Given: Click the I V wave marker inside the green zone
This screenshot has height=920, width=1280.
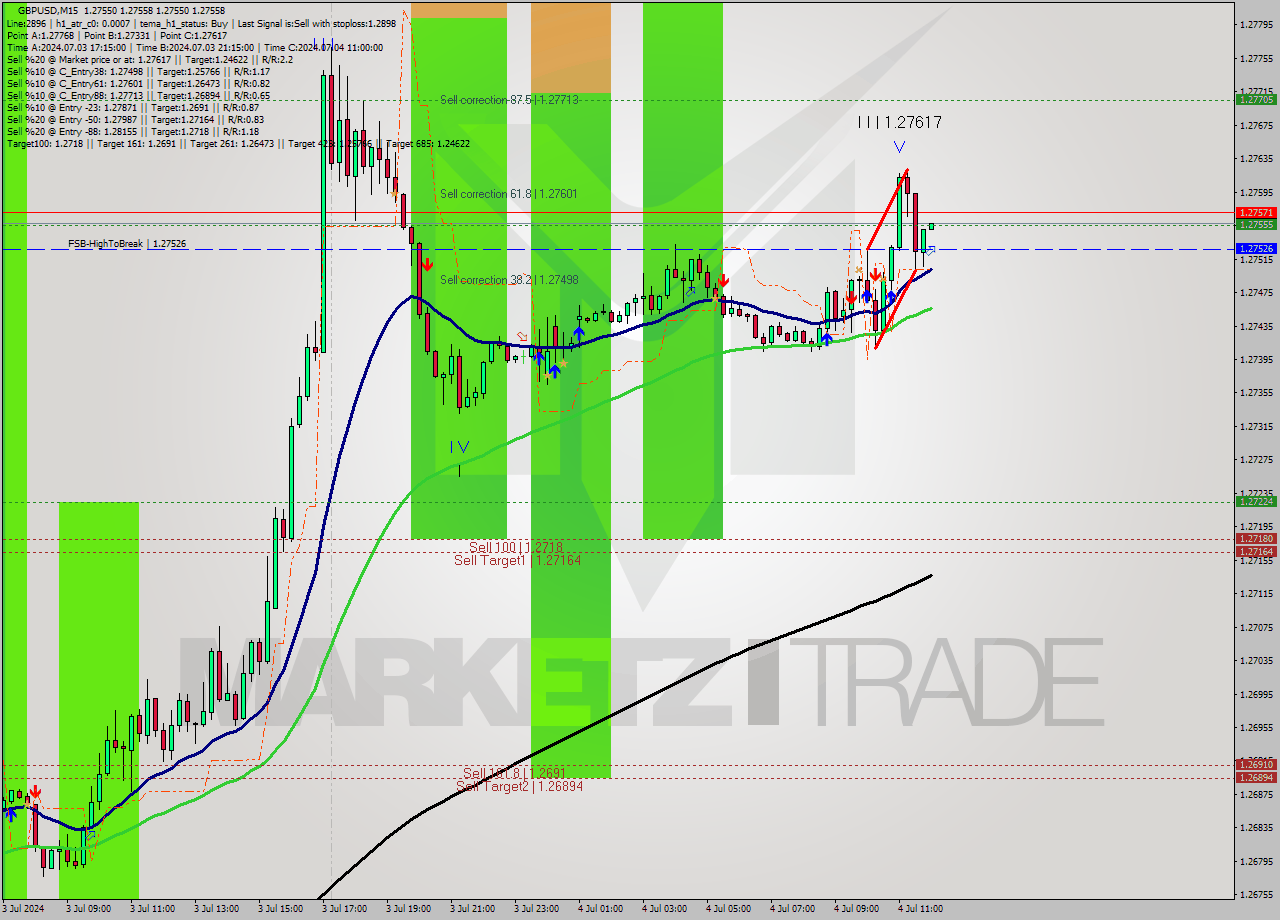Looking at the screenshot, I should [x=461, y=447].
